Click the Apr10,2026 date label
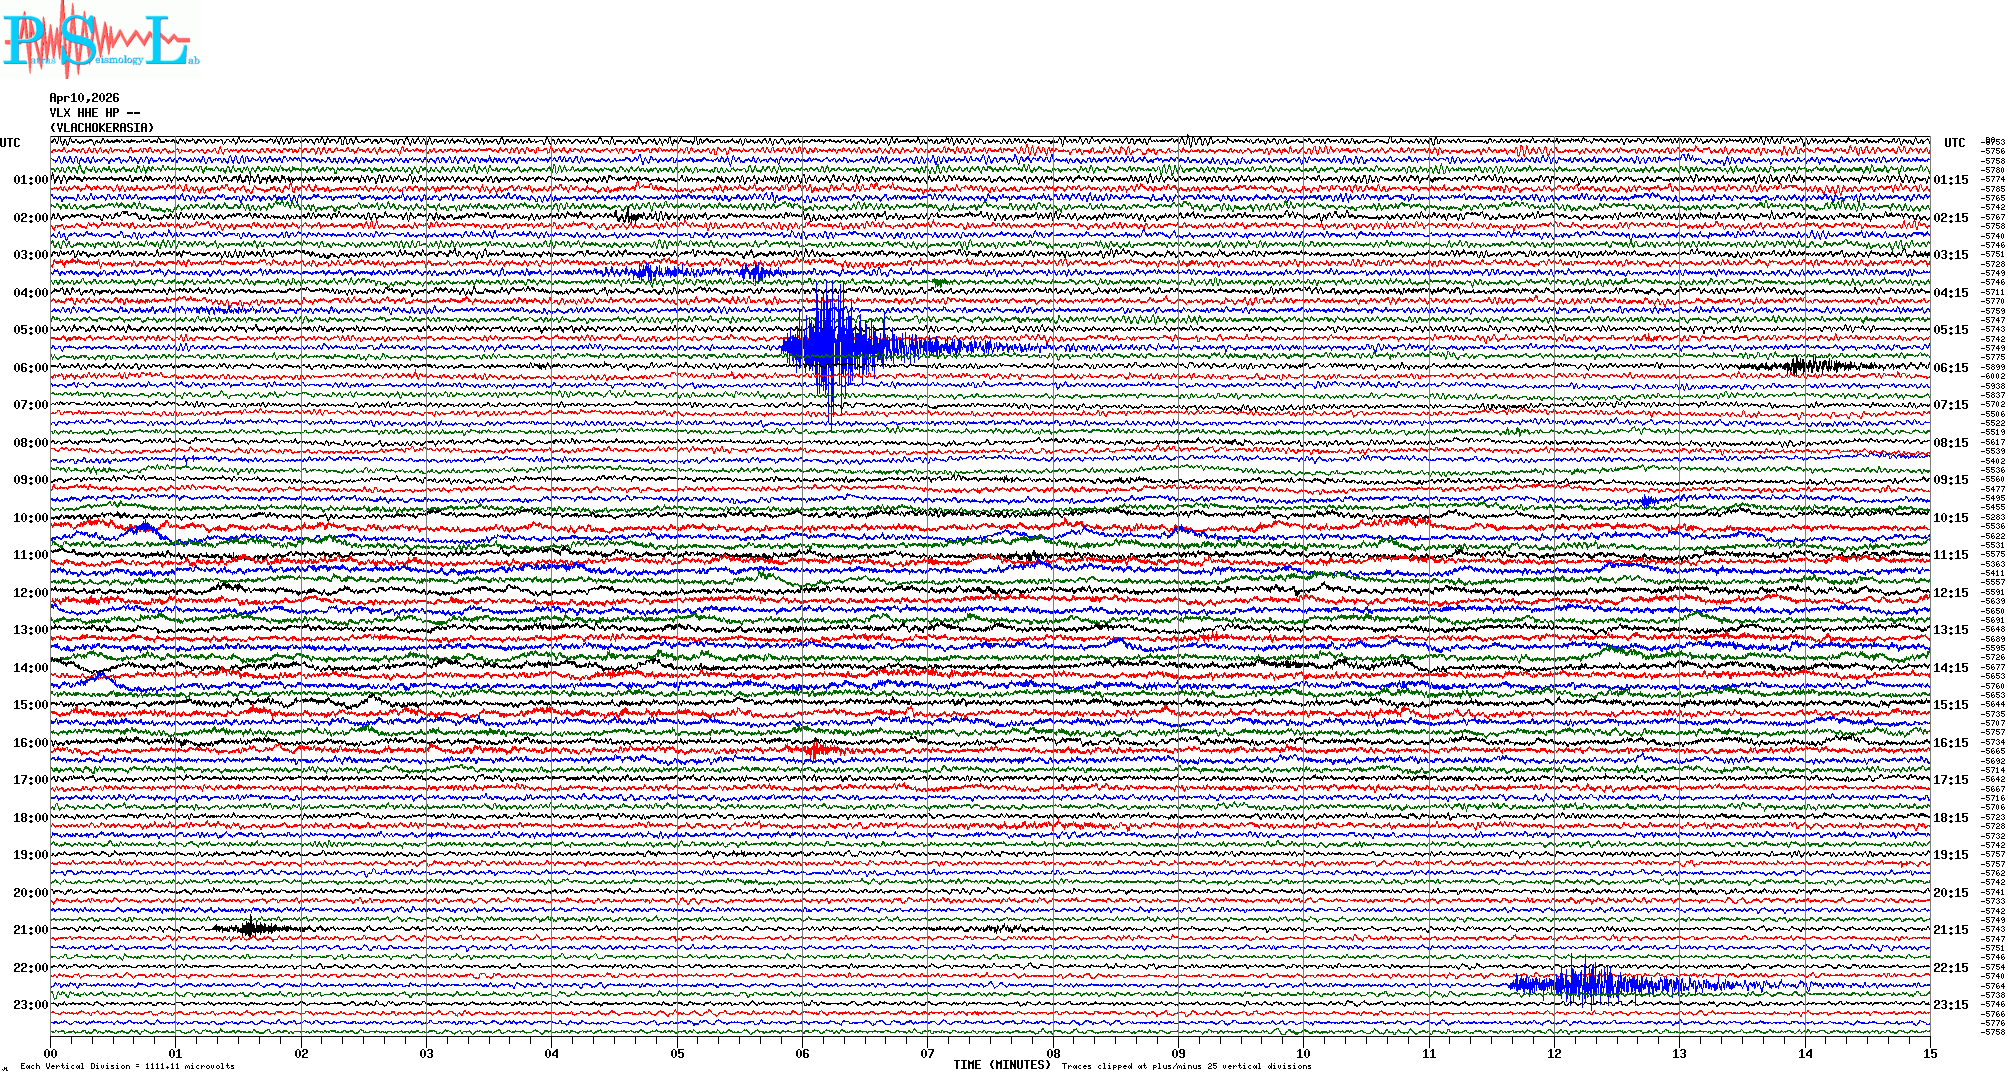The width and height of the screenshot is (2010, 1080). [x=84, y=98]
